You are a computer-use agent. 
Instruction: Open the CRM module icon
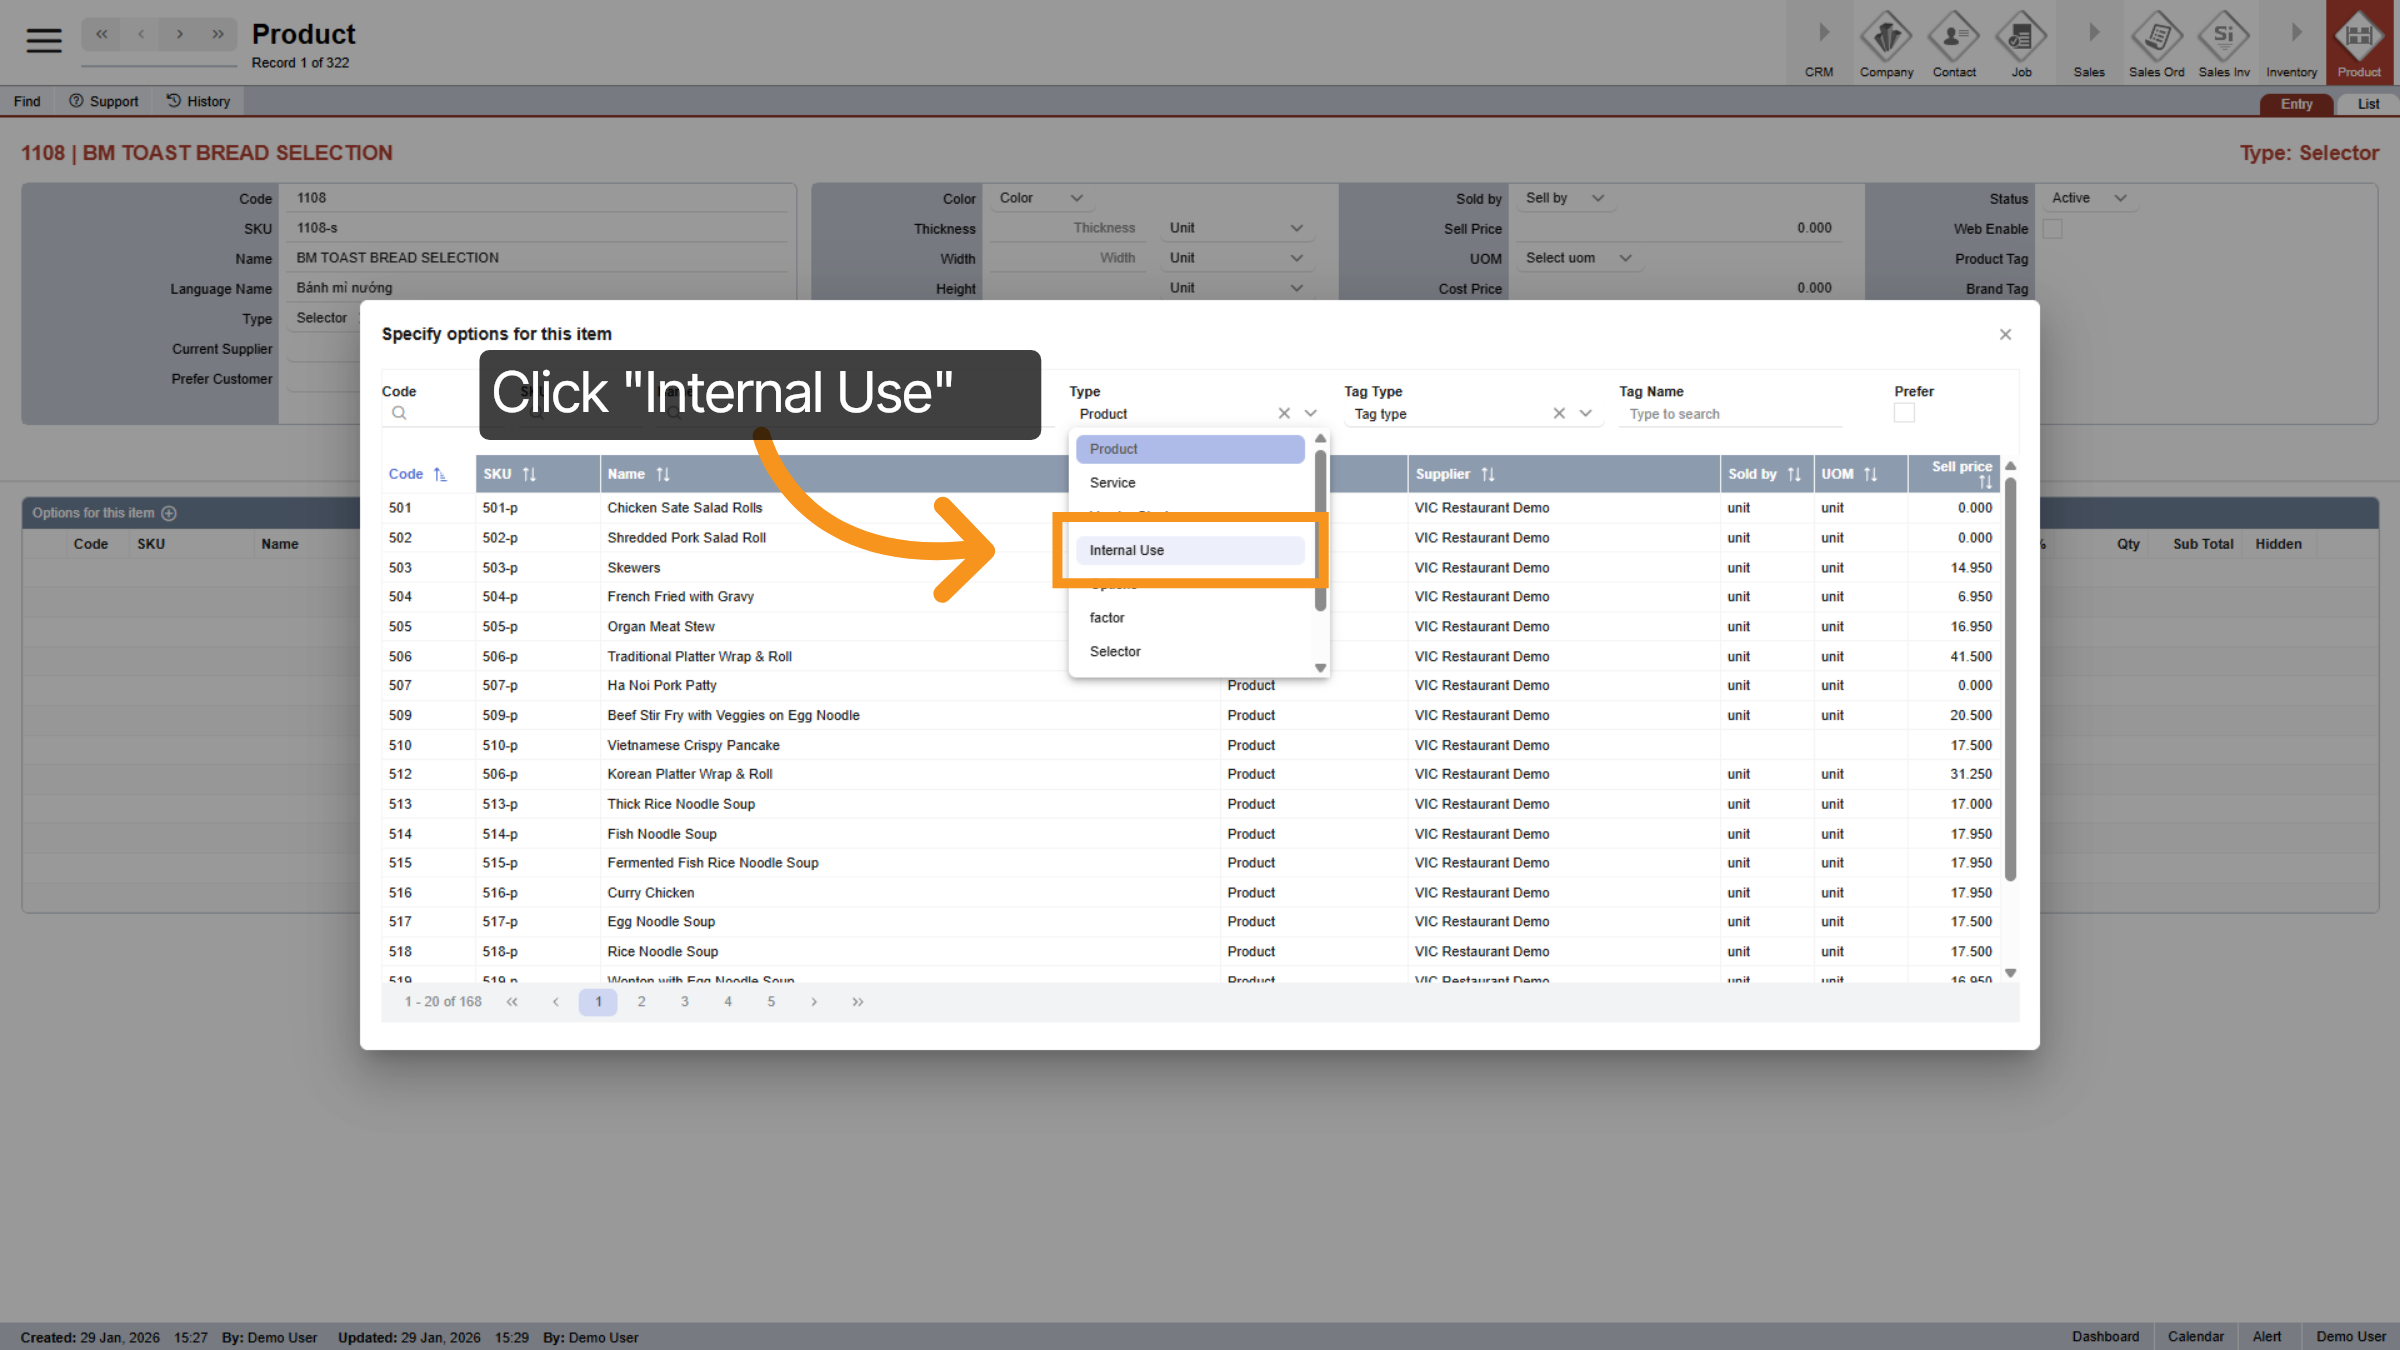click(x=1818, y=42)
